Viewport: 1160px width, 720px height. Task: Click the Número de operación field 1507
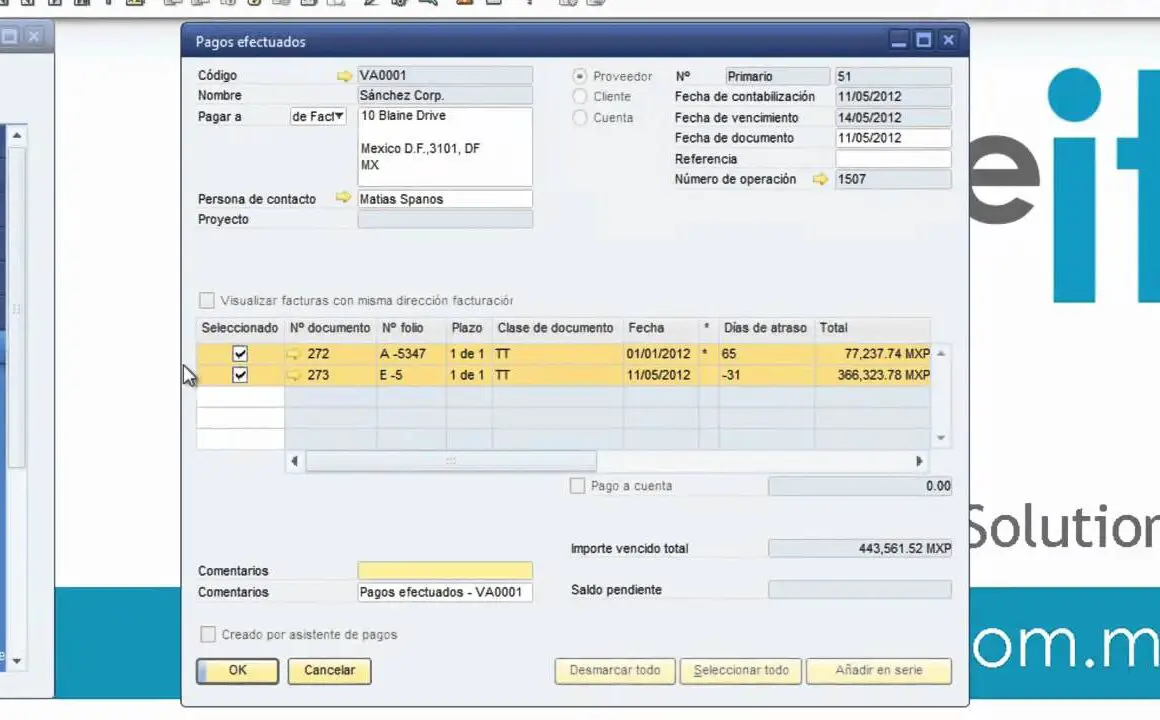click(893, 179)
